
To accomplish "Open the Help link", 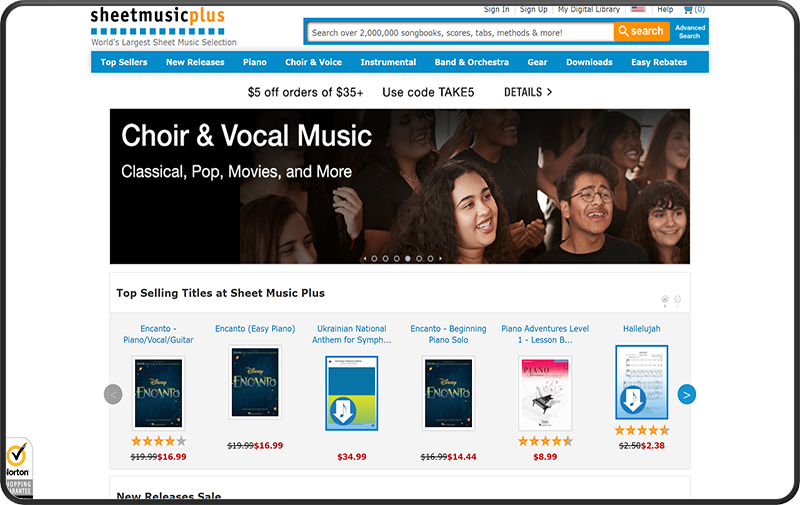I will point(665,9).
